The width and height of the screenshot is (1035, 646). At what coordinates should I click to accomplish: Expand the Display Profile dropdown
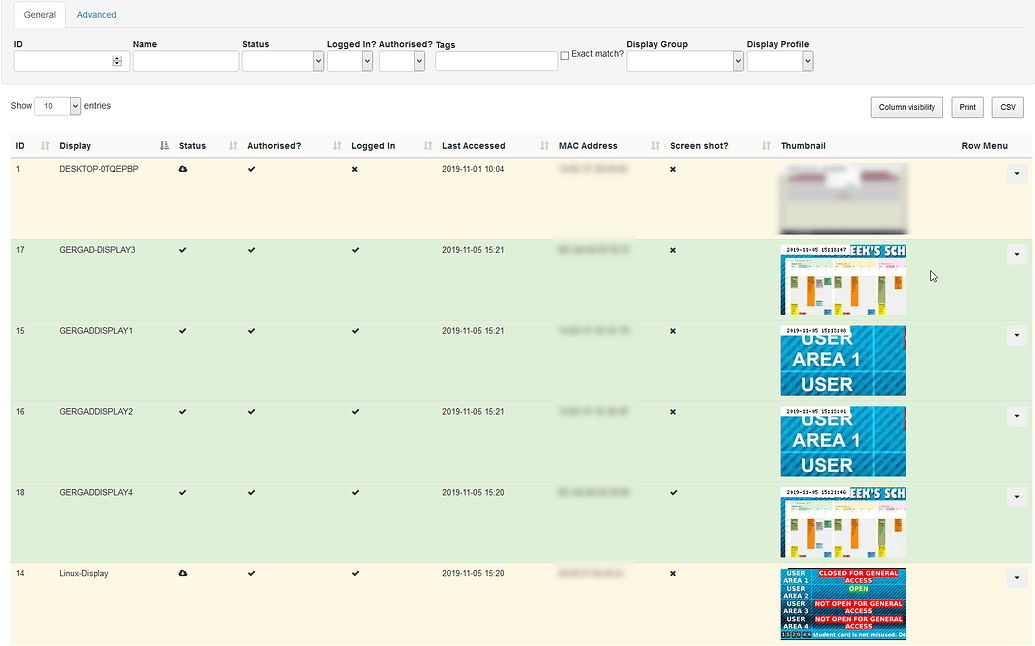(x=779, y=61)
